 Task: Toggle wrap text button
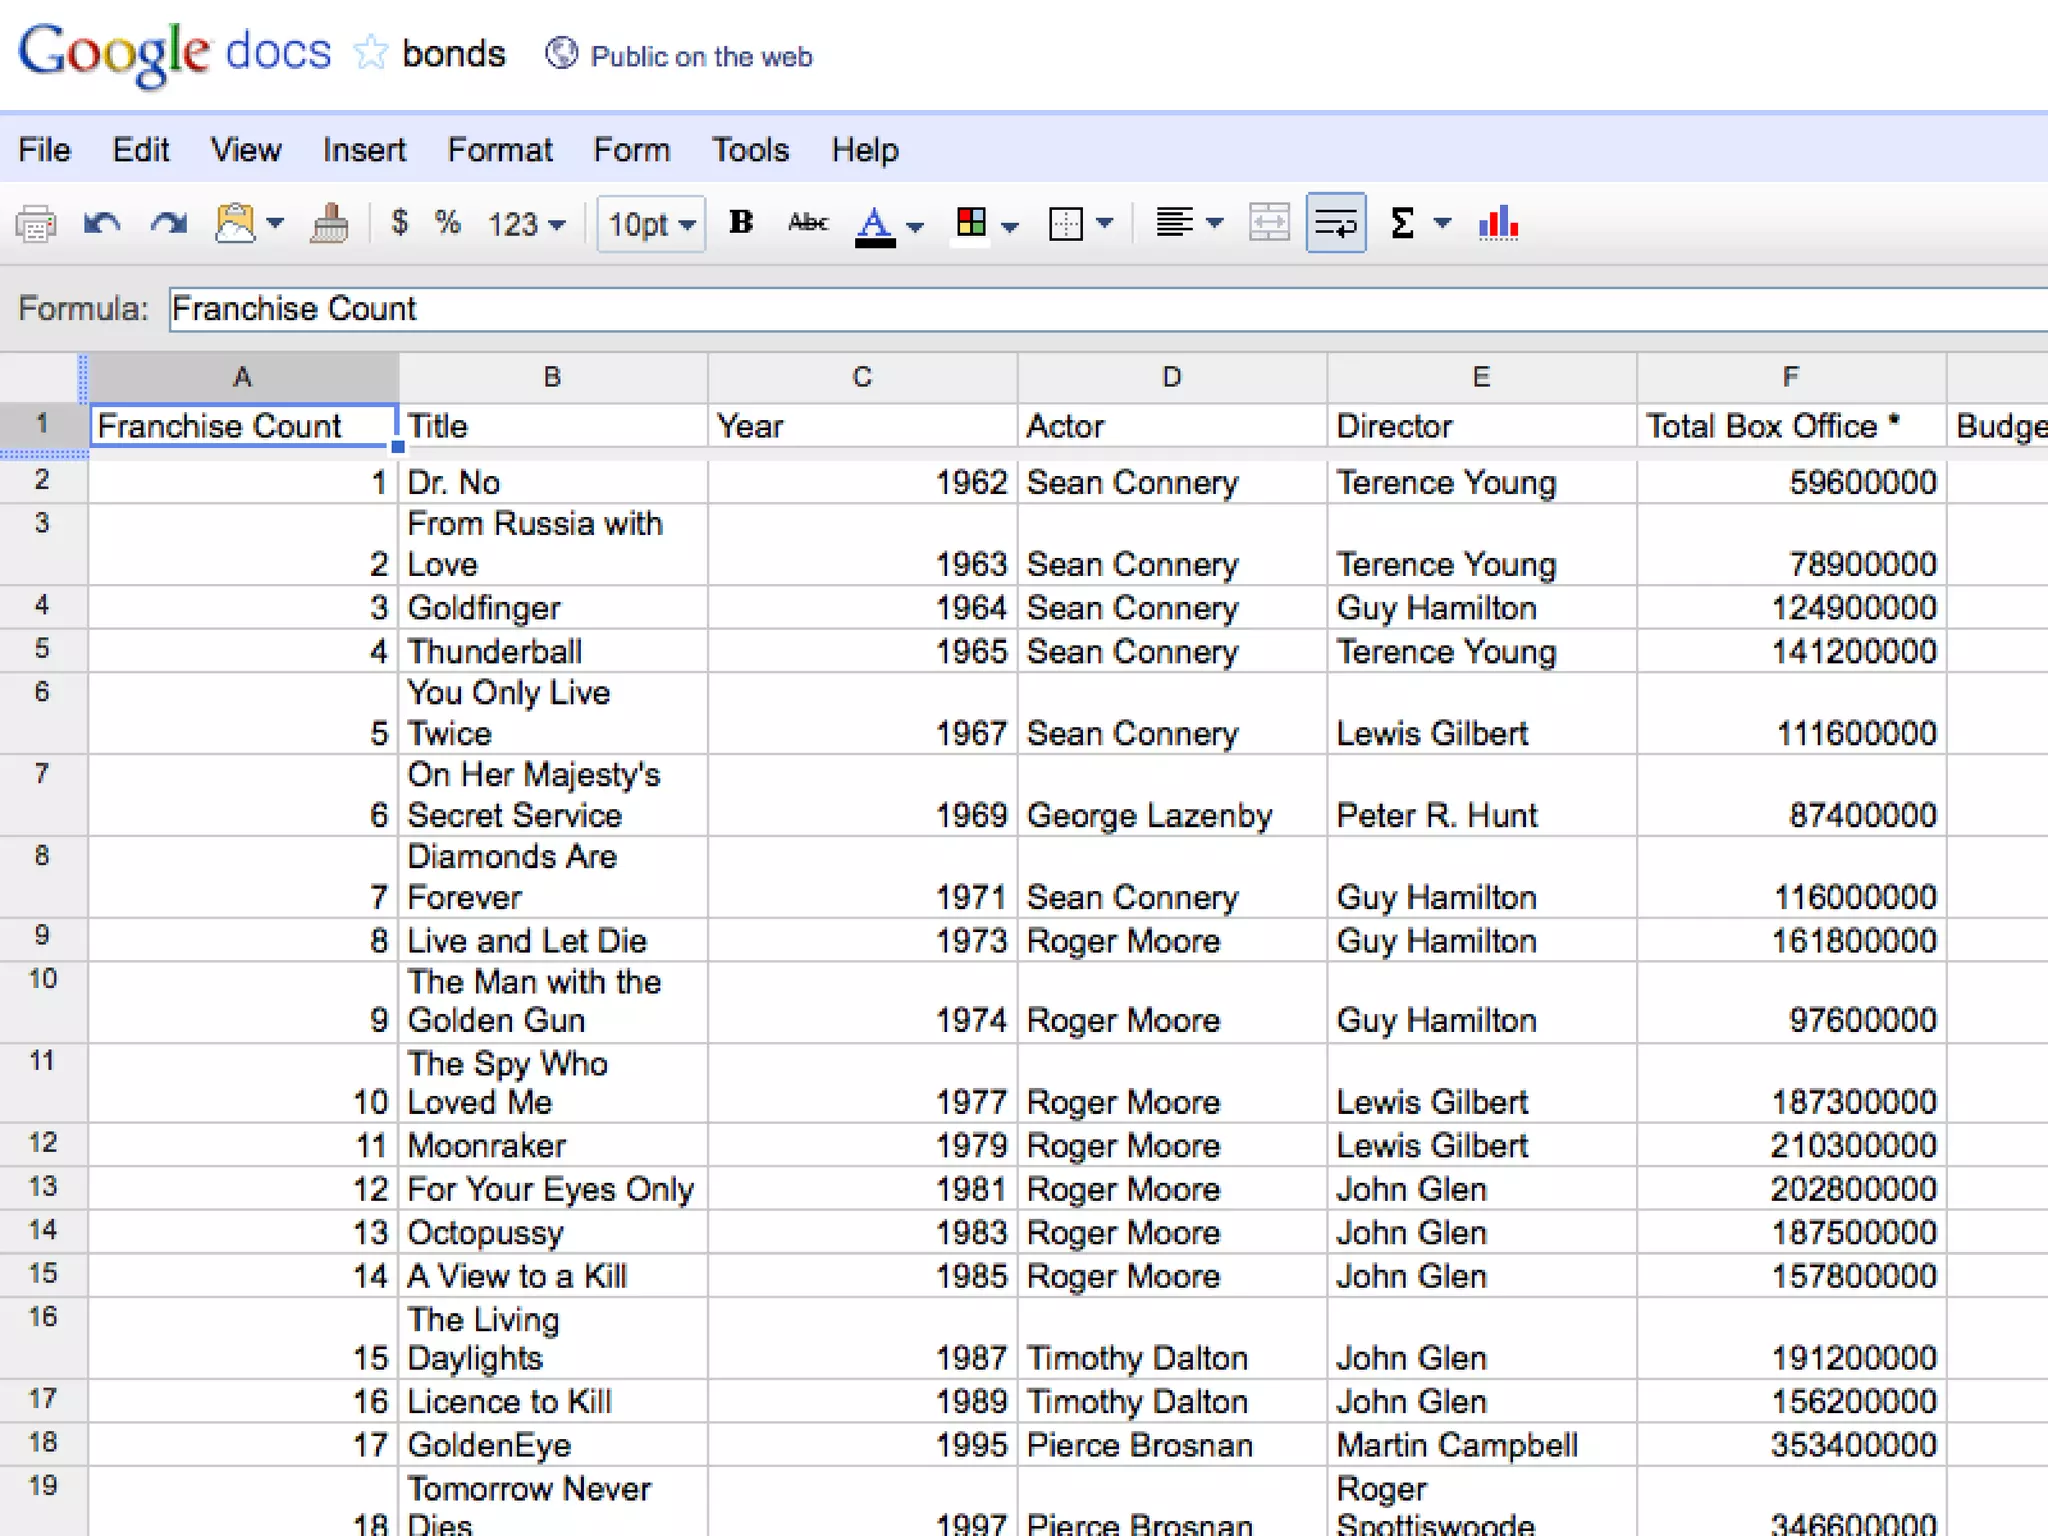[1335, 224]
